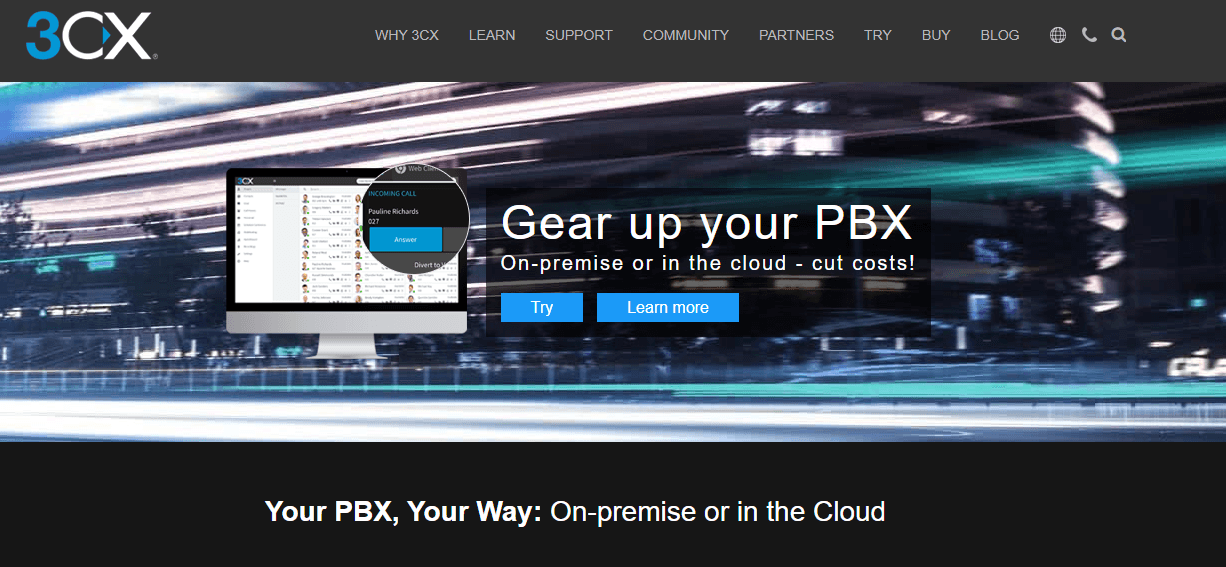Open the LEARN menu item
1226x567 pixels.
(492, 35)
